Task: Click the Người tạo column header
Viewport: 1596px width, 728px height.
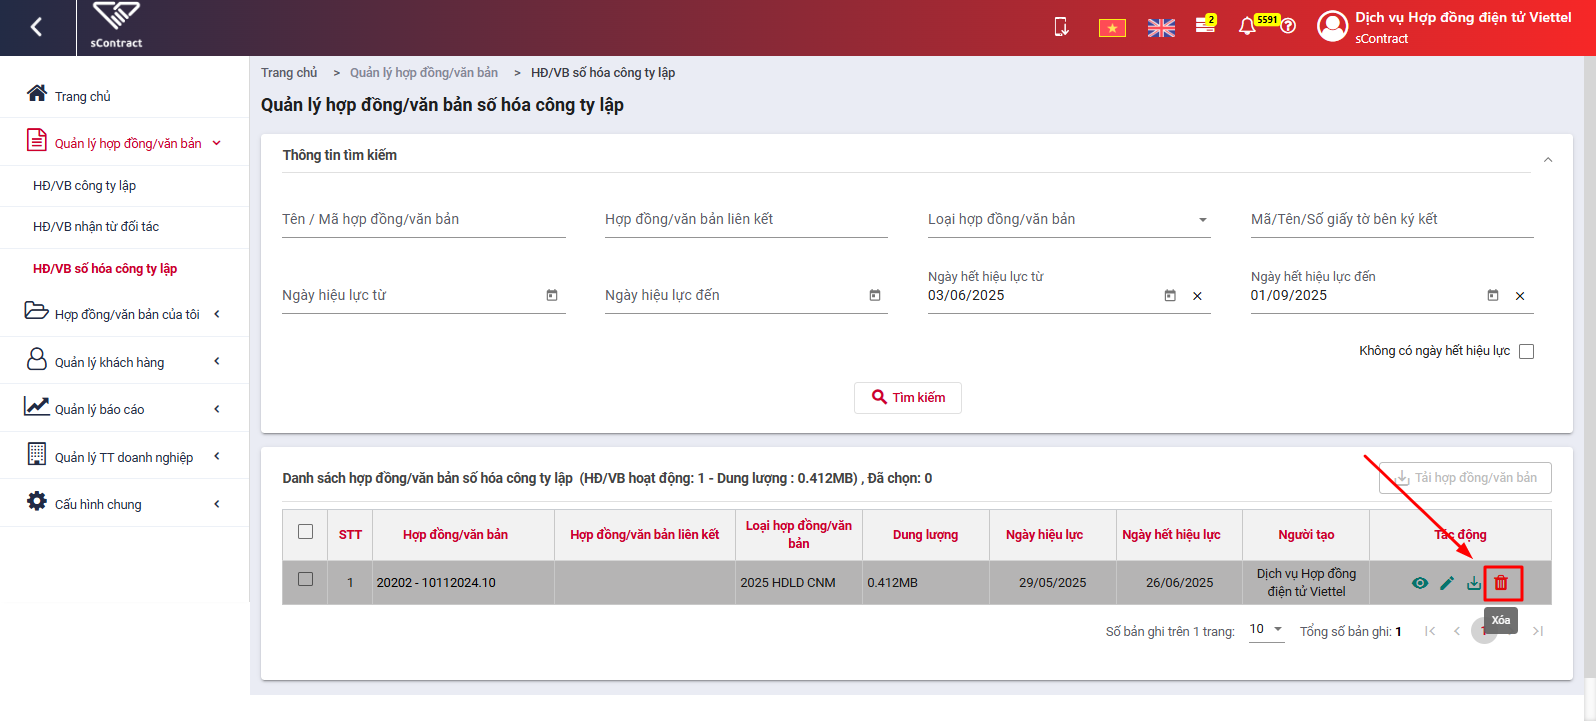Action: pos(1306,535)
